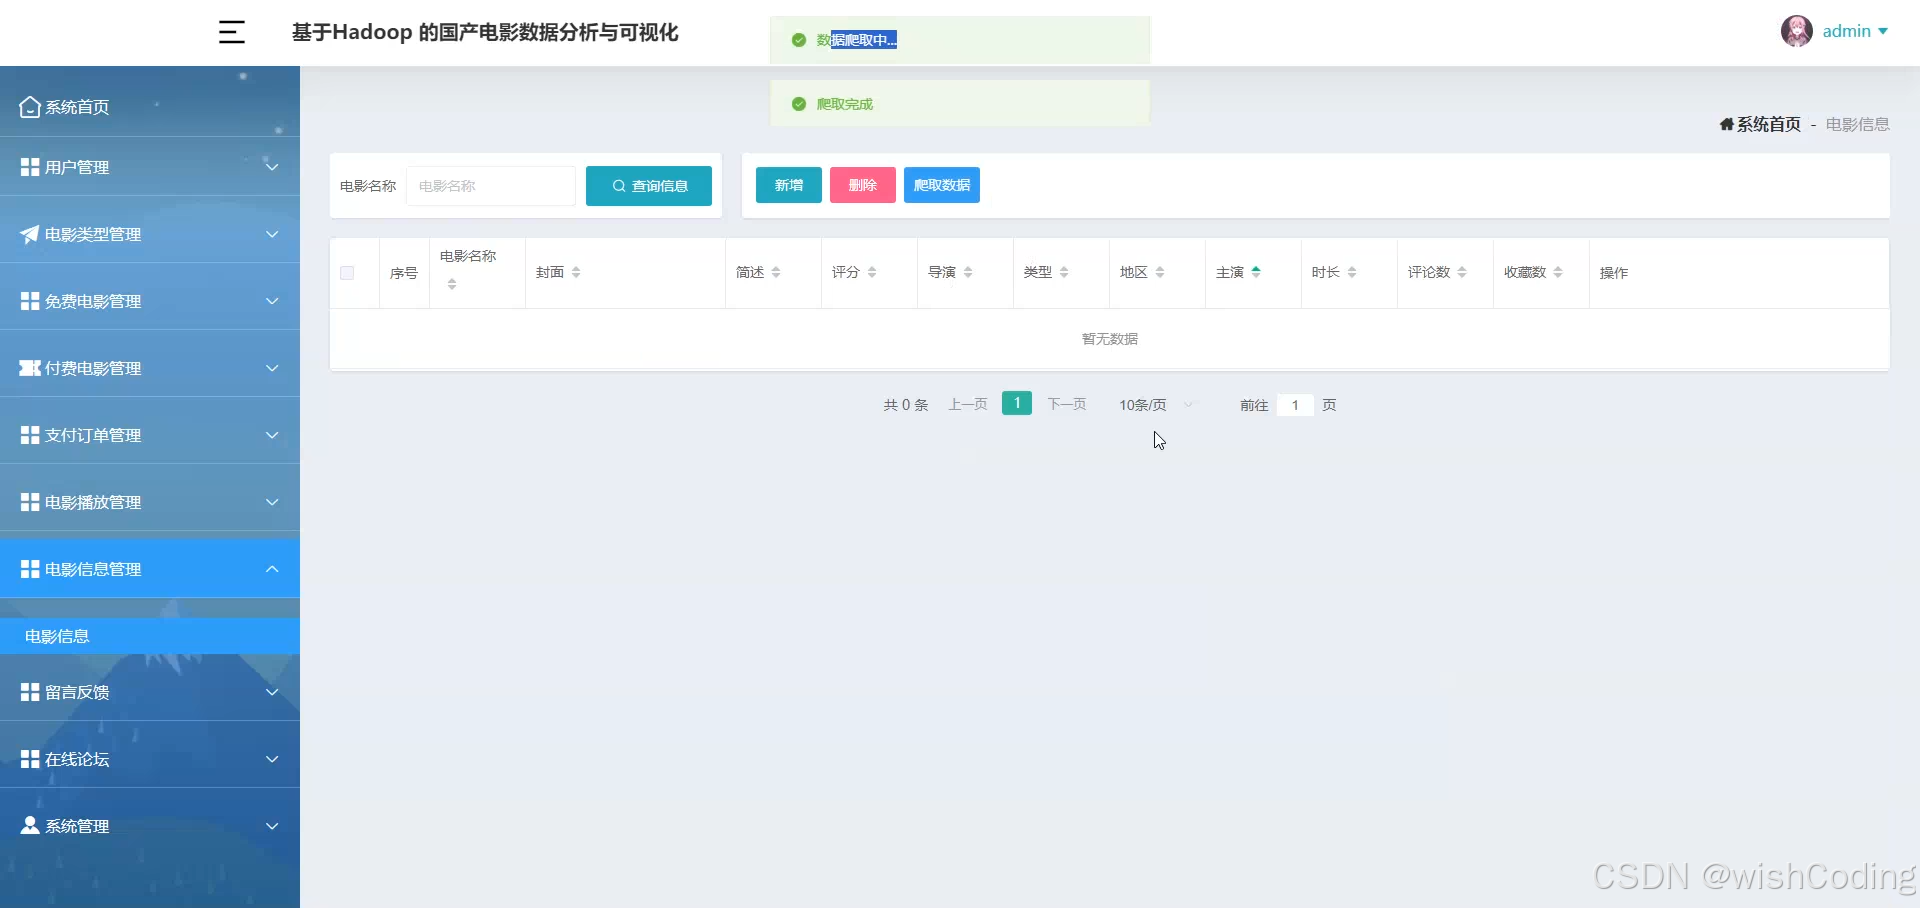
Task: Click the 电影类型管理 paper-plane icon
Action: (x=28, y=234)
